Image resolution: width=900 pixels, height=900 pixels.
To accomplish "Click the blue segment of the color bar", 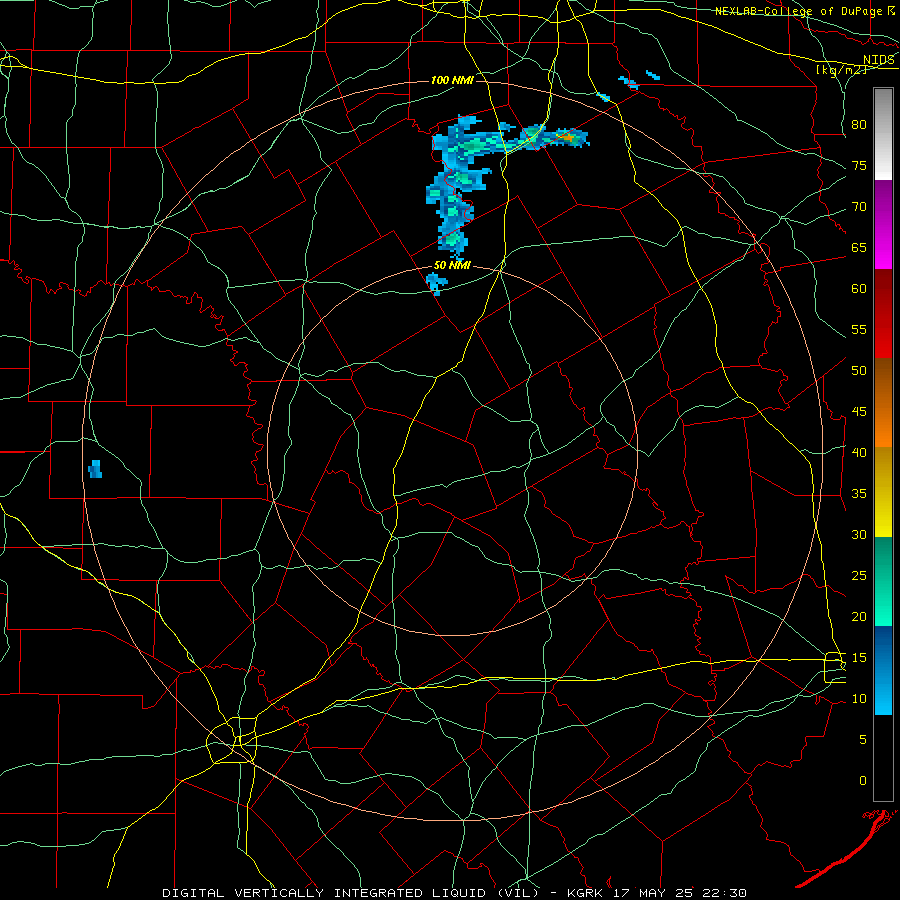I will (883, 670).
